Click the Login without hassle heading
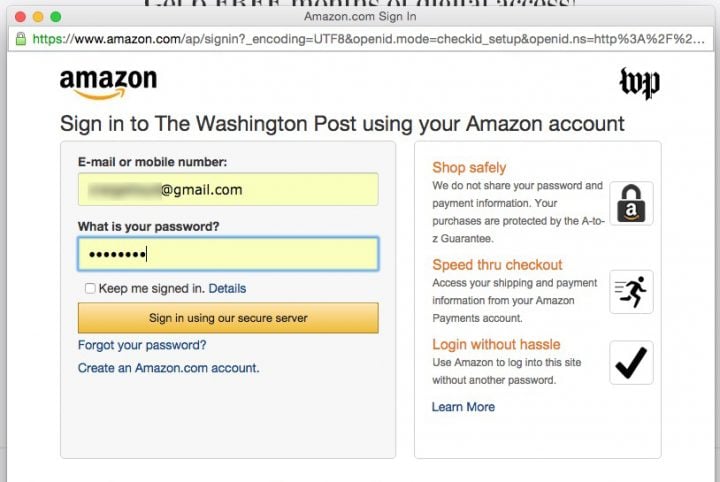720x482 pixels. (x=496, y=345)
